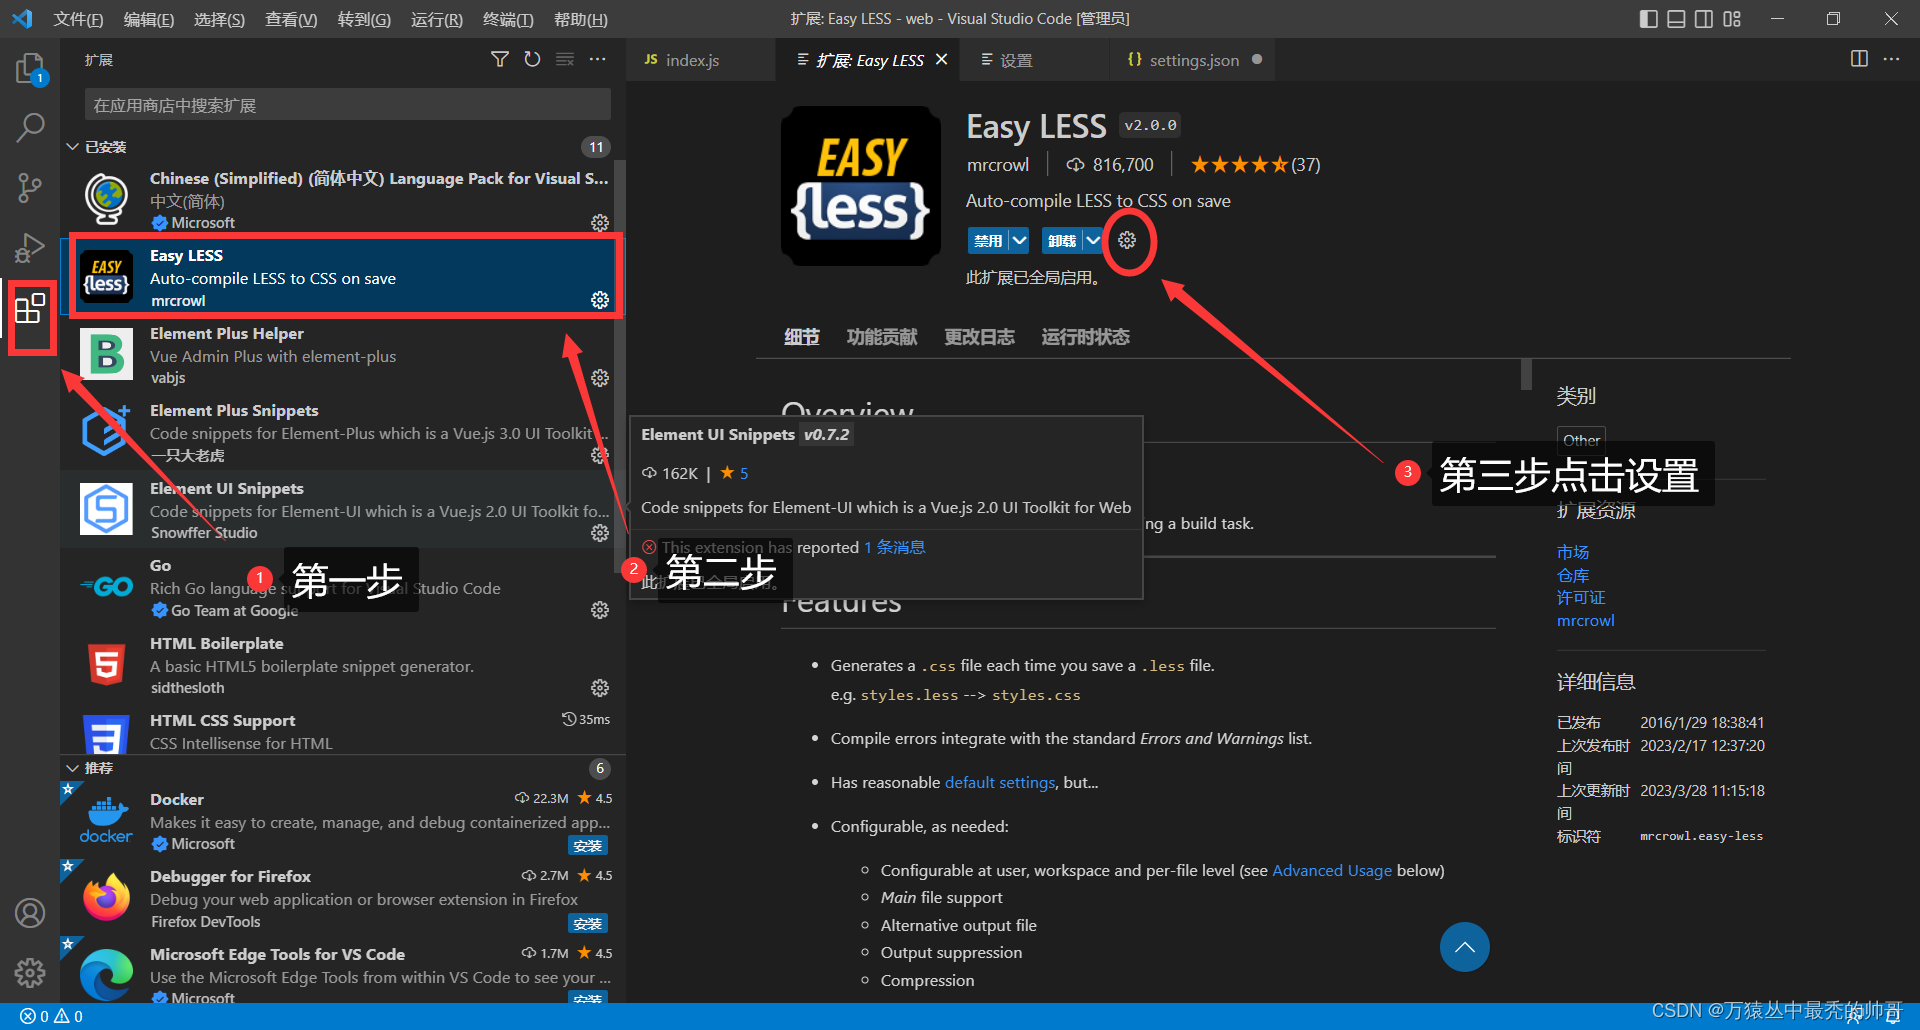Click the 卸载 uninstall button
Viewport: 1920px width, 1030px height.
point(1062,240)
